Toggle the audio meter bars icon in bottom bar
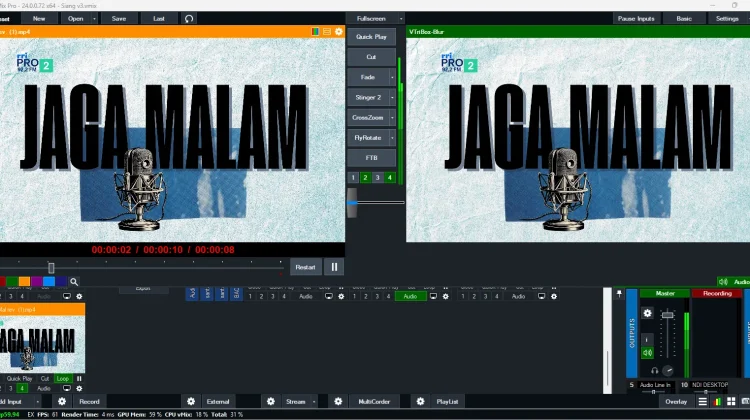Viewport: 750px width, 420px height. pyautogui.click(x=717, y=402)
